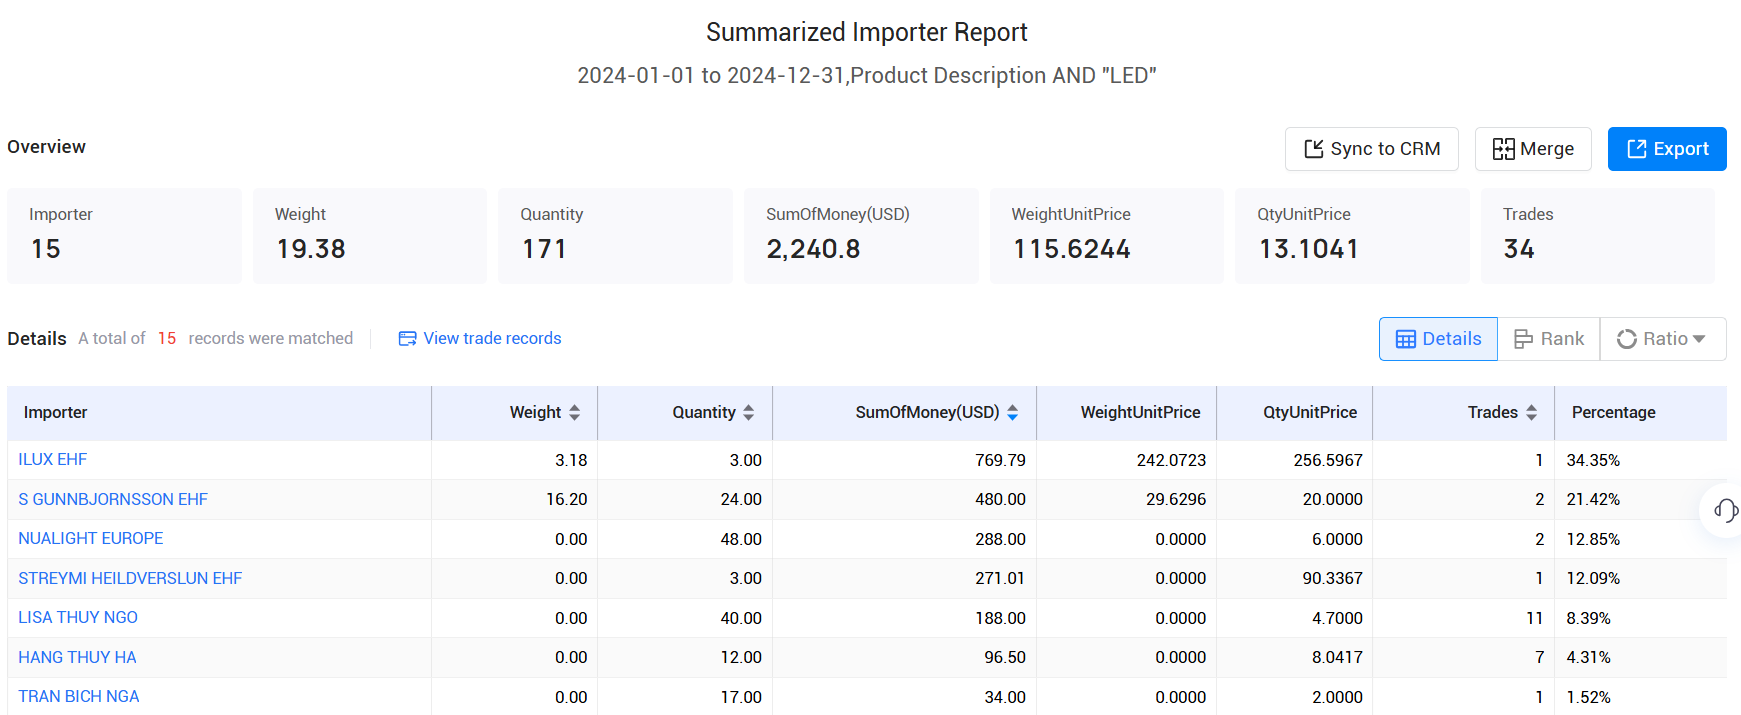Open View trade records link
This screenshot has width=1741, height=715.
[x=480, y=339]
